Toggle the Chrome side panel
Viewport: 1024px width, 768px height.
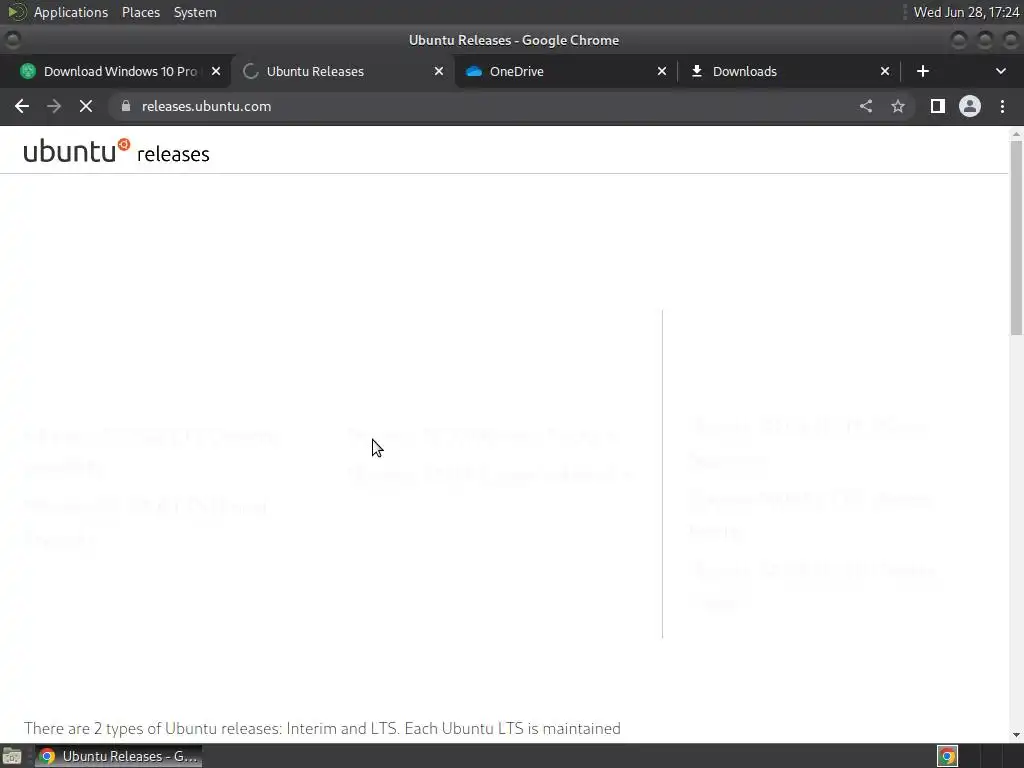pyautogui.click(x=938, y=106)
